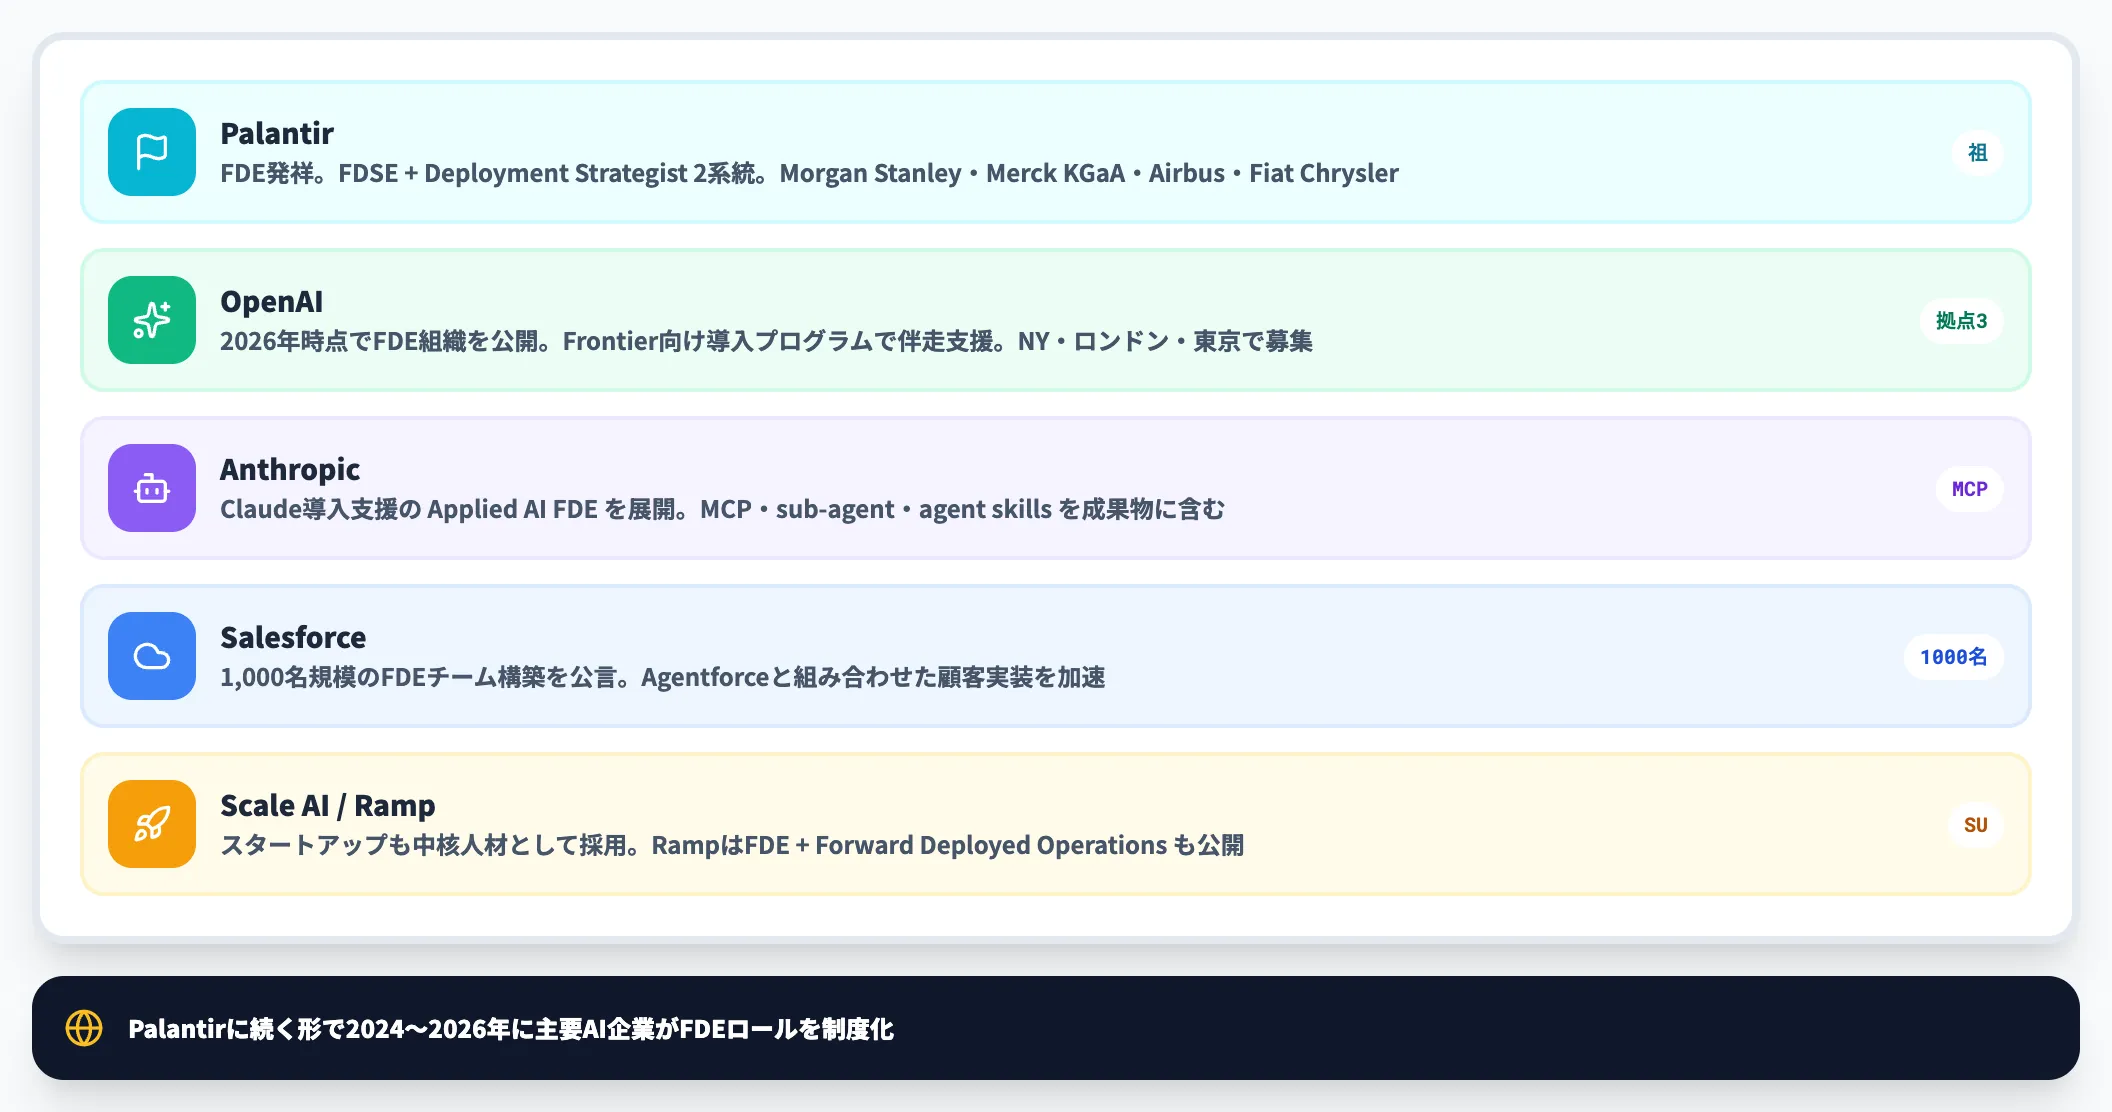2112x1112 pixels.
Task: Select the Salesforce heading text
Action: click(293, 637)
